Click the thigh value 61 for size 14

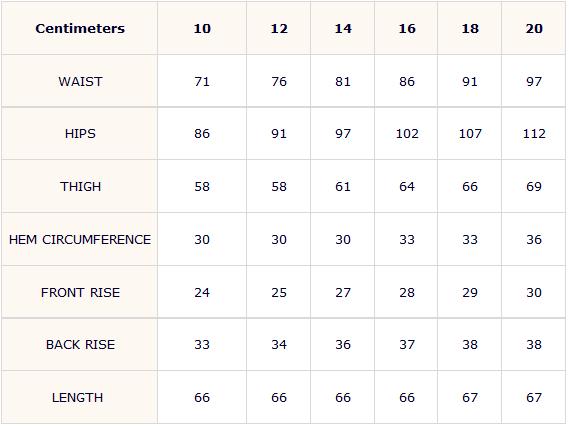tap(343, 187)
